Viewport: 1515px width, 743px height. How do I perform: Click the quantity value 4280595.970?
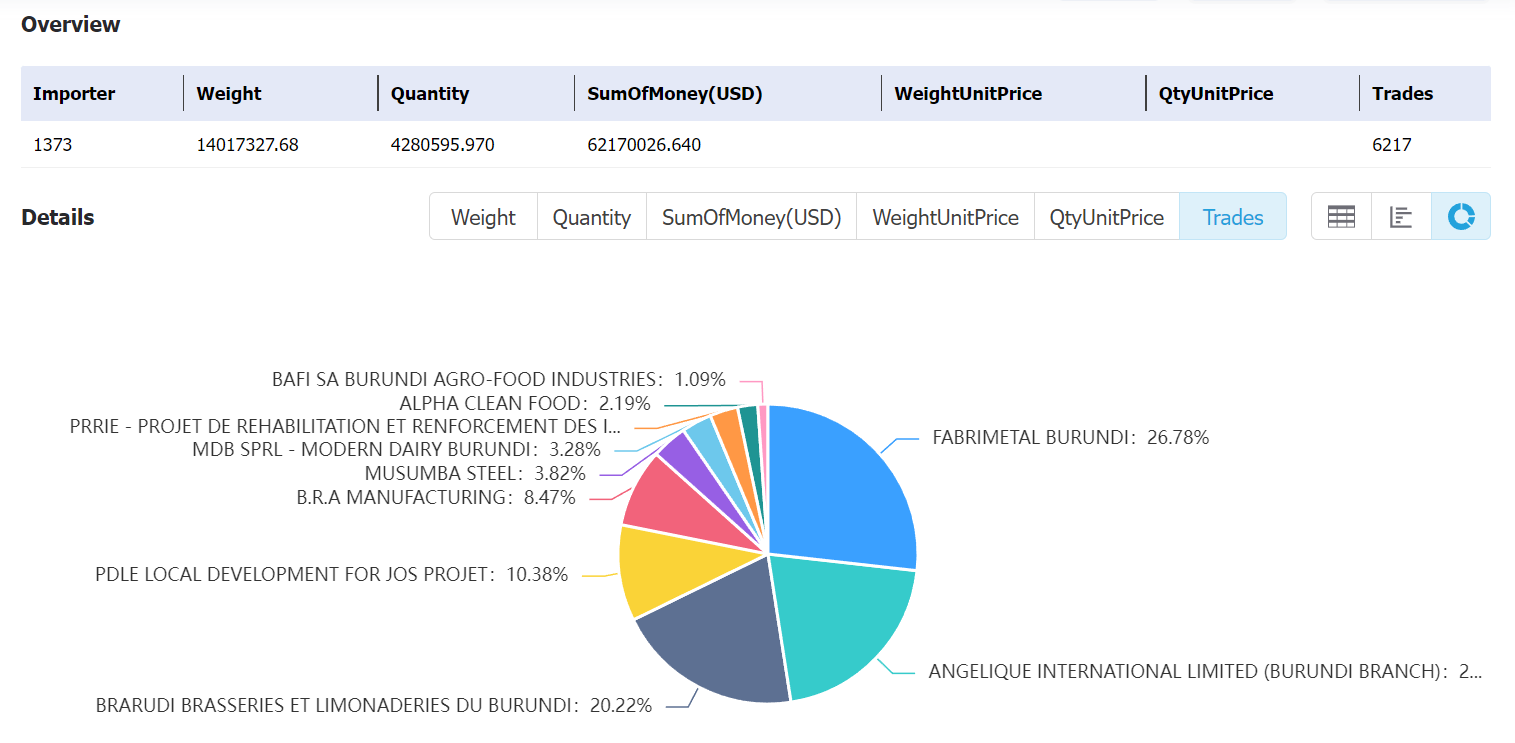(443, 145)
